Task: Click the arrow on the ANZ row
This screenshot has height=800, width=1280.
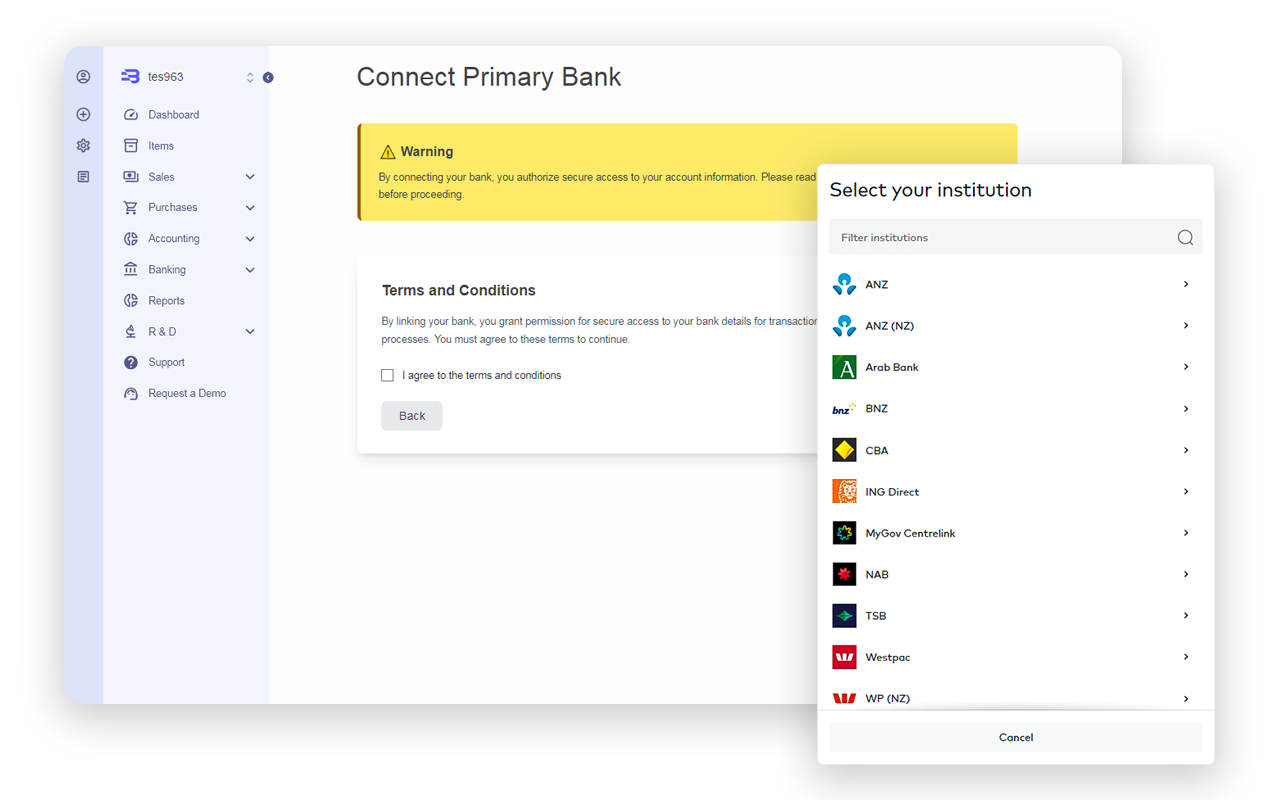Action: coord(1186,285)
